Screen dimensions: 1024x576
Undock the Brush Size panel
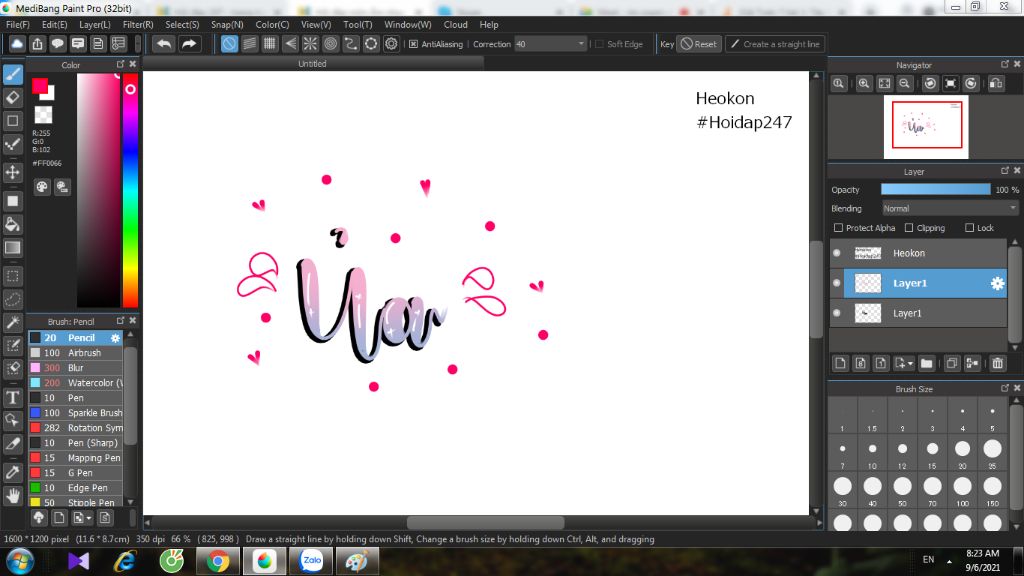click(1004, 388)
